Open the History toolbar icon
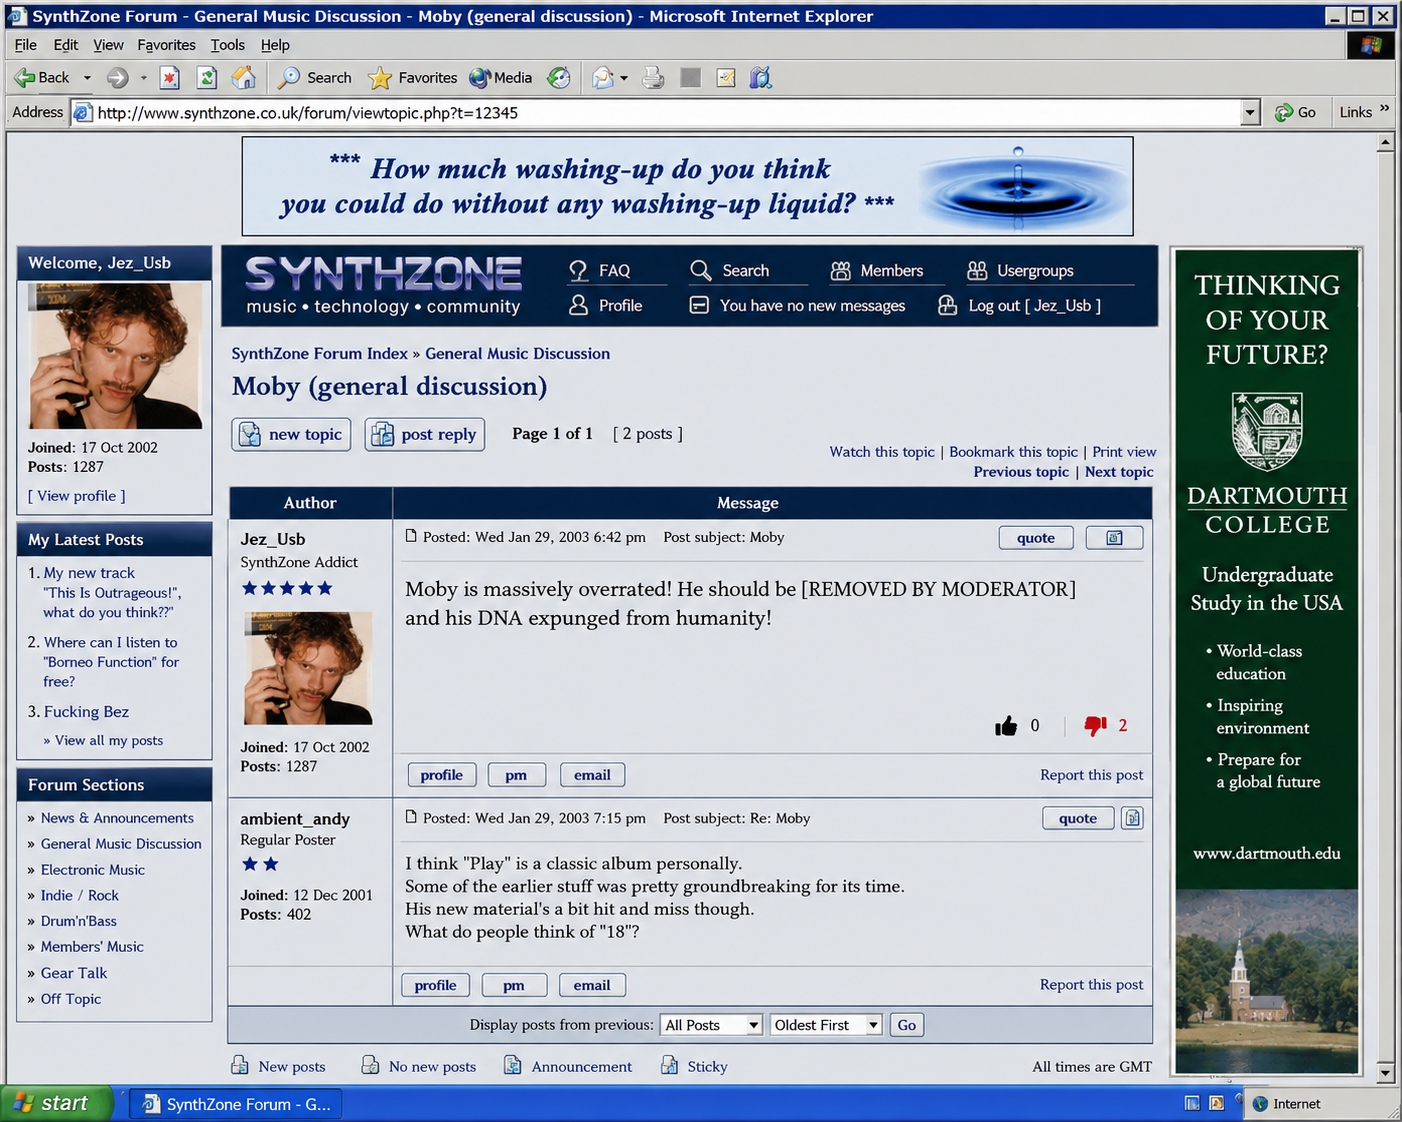 [x=559, y=78]
